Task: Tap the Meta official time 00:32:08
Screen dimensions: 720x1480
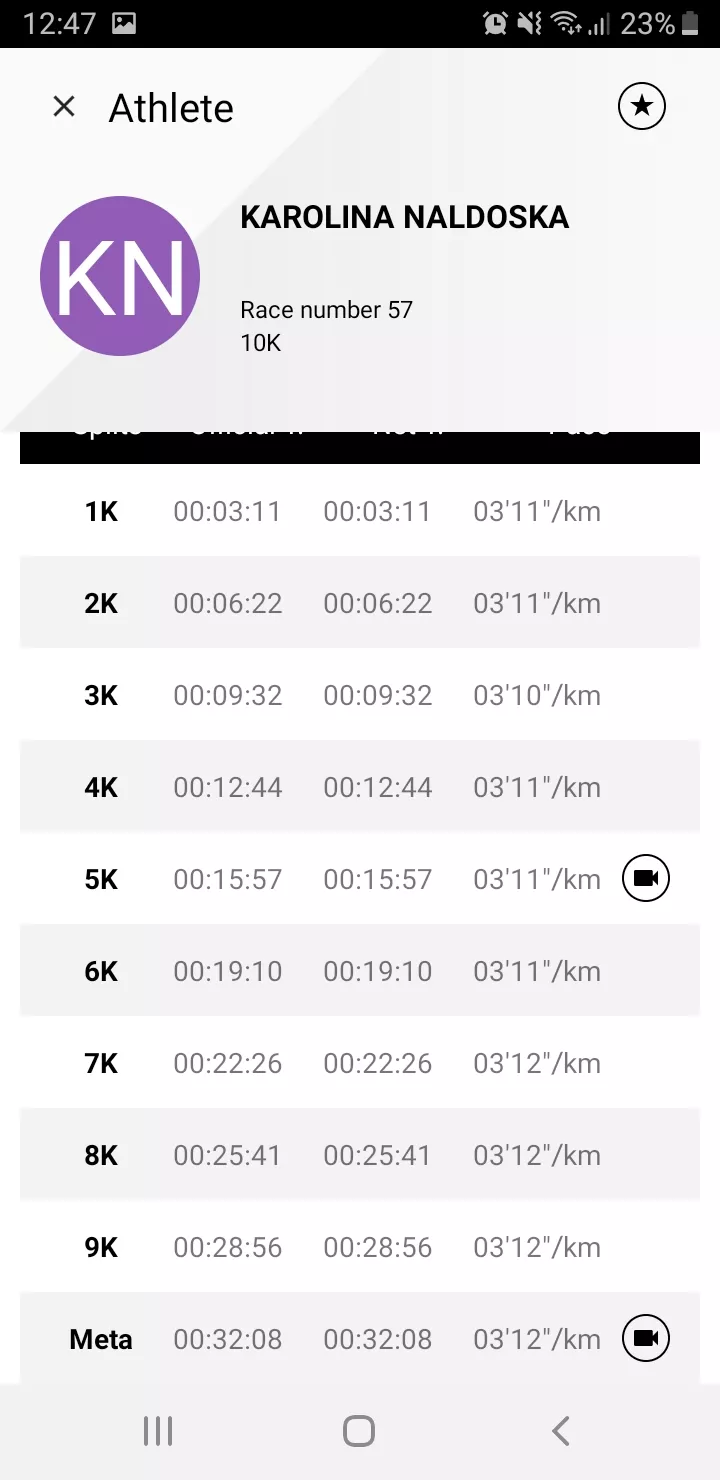Action: click(x=228, y=1340)
